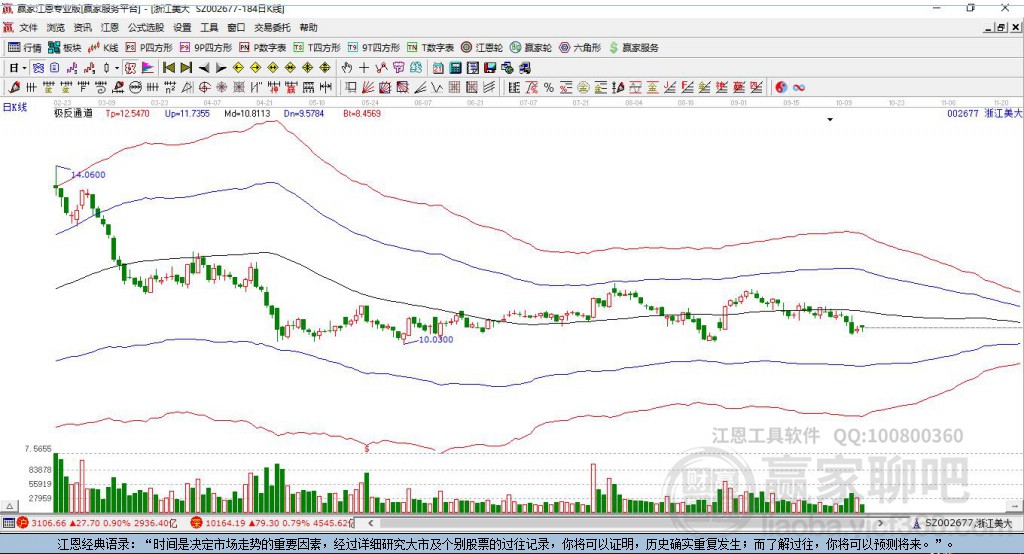Step chart left with black arrow

click(x=204, y=68)
